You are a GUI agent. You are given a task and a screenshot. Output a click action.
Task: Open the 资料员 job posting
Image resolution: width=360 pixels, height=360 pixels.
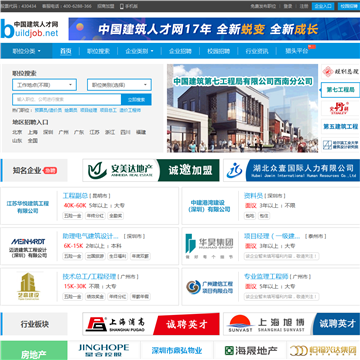click(253, 195)
